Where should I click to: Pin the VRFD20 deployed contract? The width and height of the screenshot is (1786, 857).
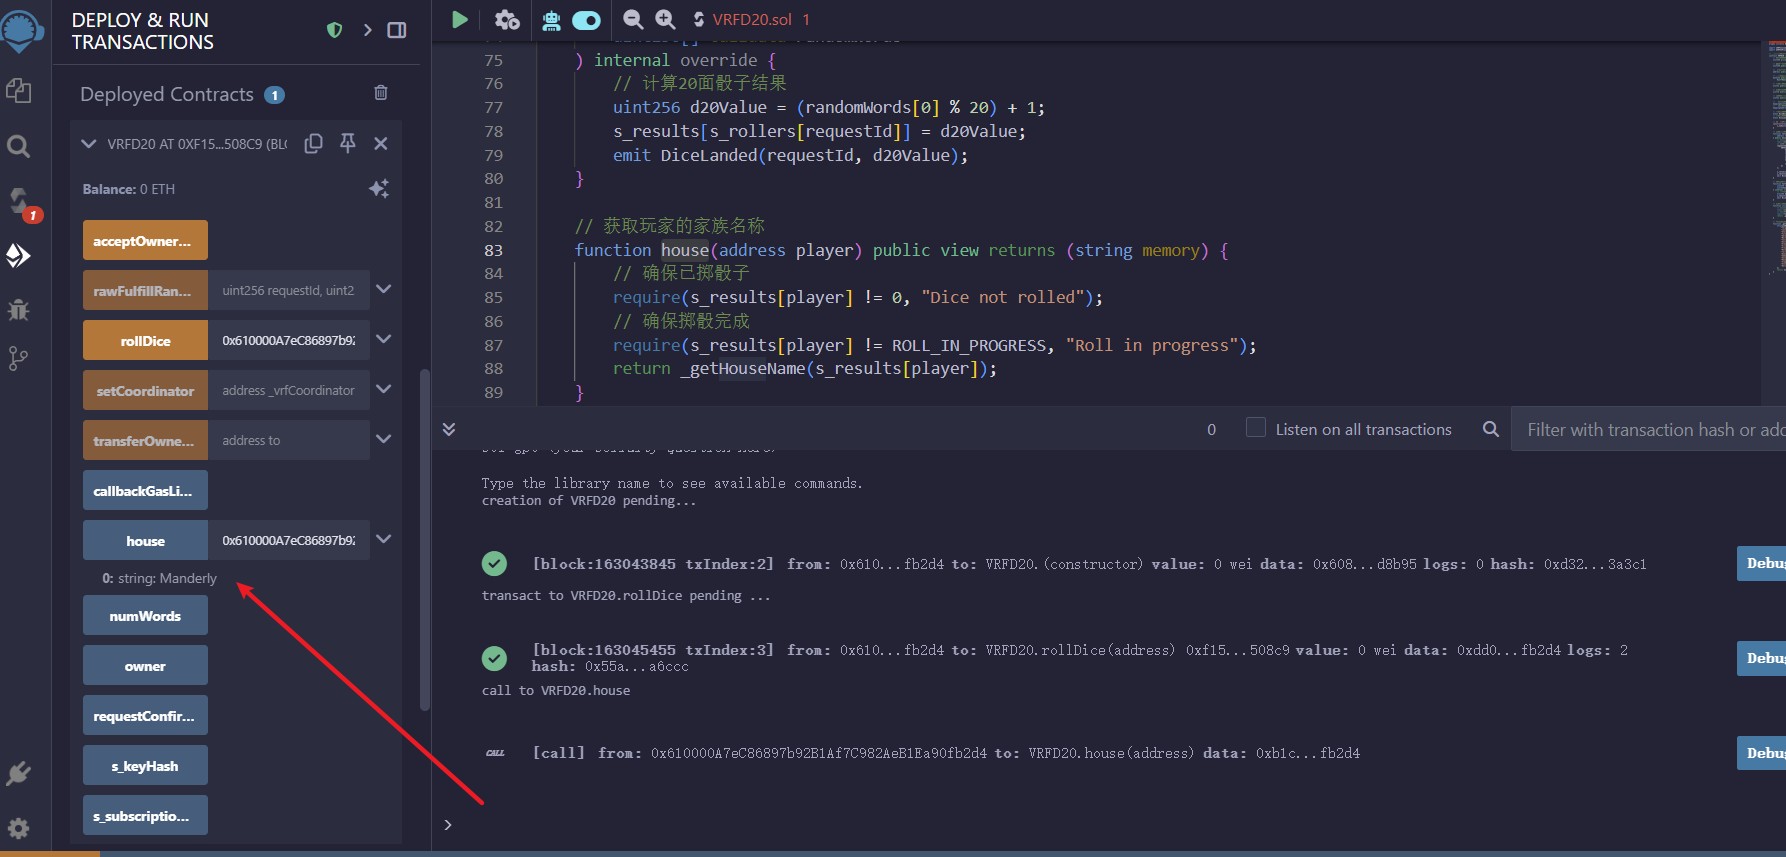347,143
